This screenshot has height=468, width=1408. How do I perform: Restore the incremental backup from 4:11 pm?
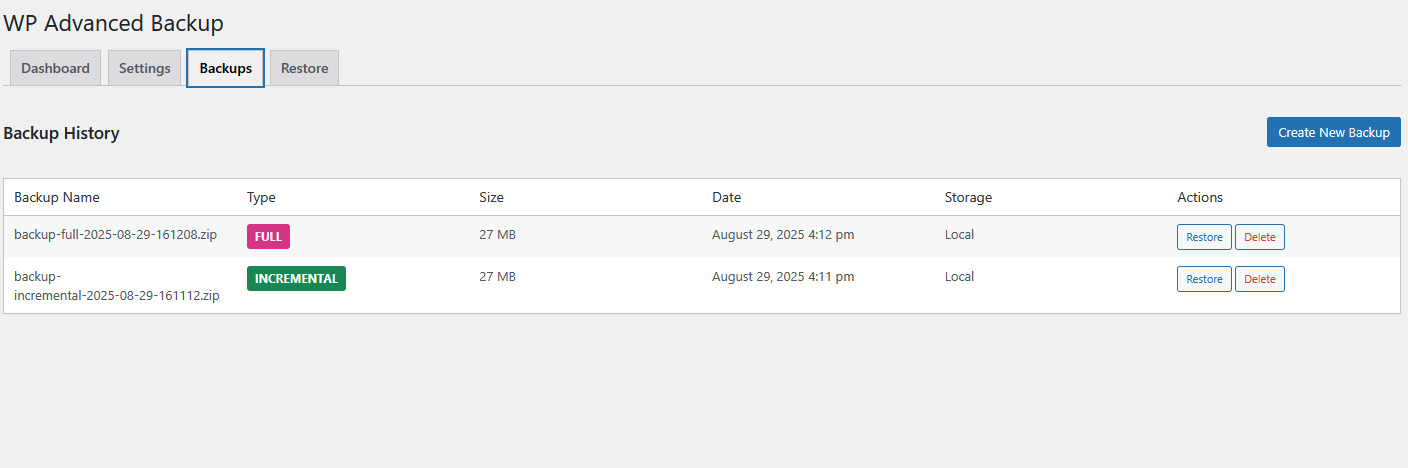(1204, 279)
